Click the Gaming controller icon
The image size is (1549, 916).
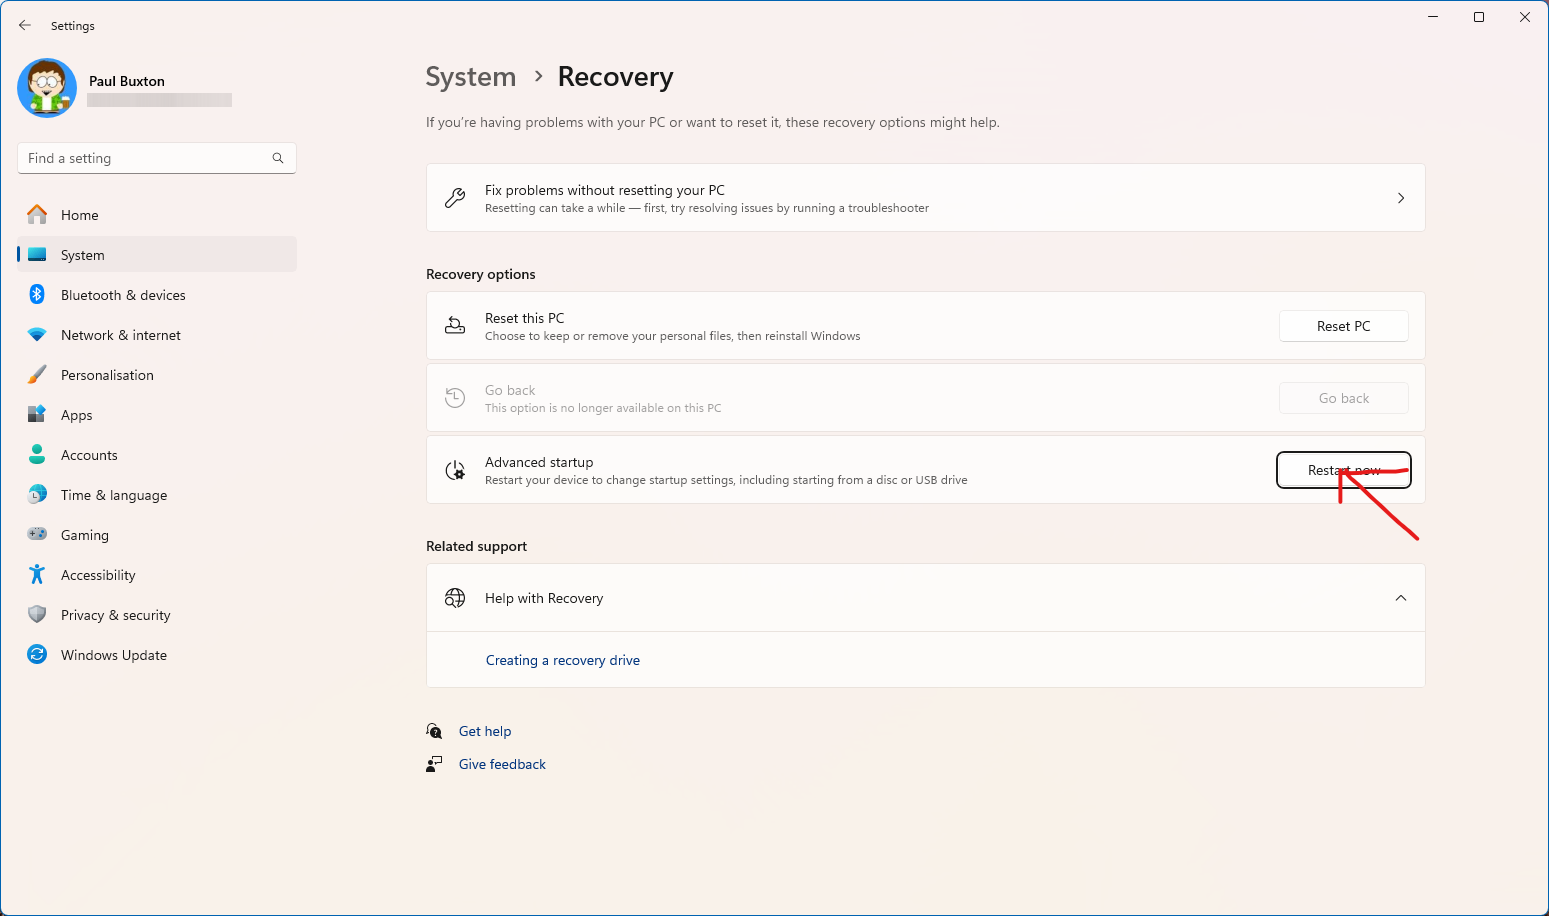[37, 534]
